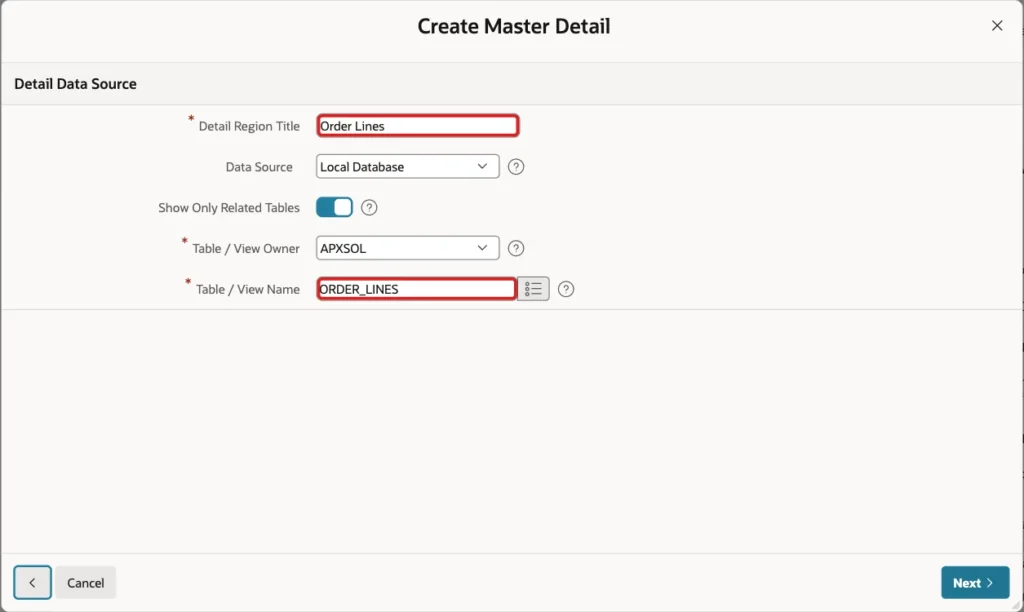Show help for Data Source field
Screen dimensions: 1024x612
pos(516,167)
